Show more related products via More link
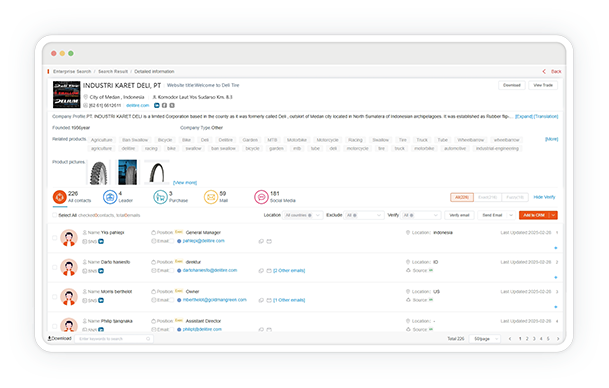609x388 pixels. point(552,139)
